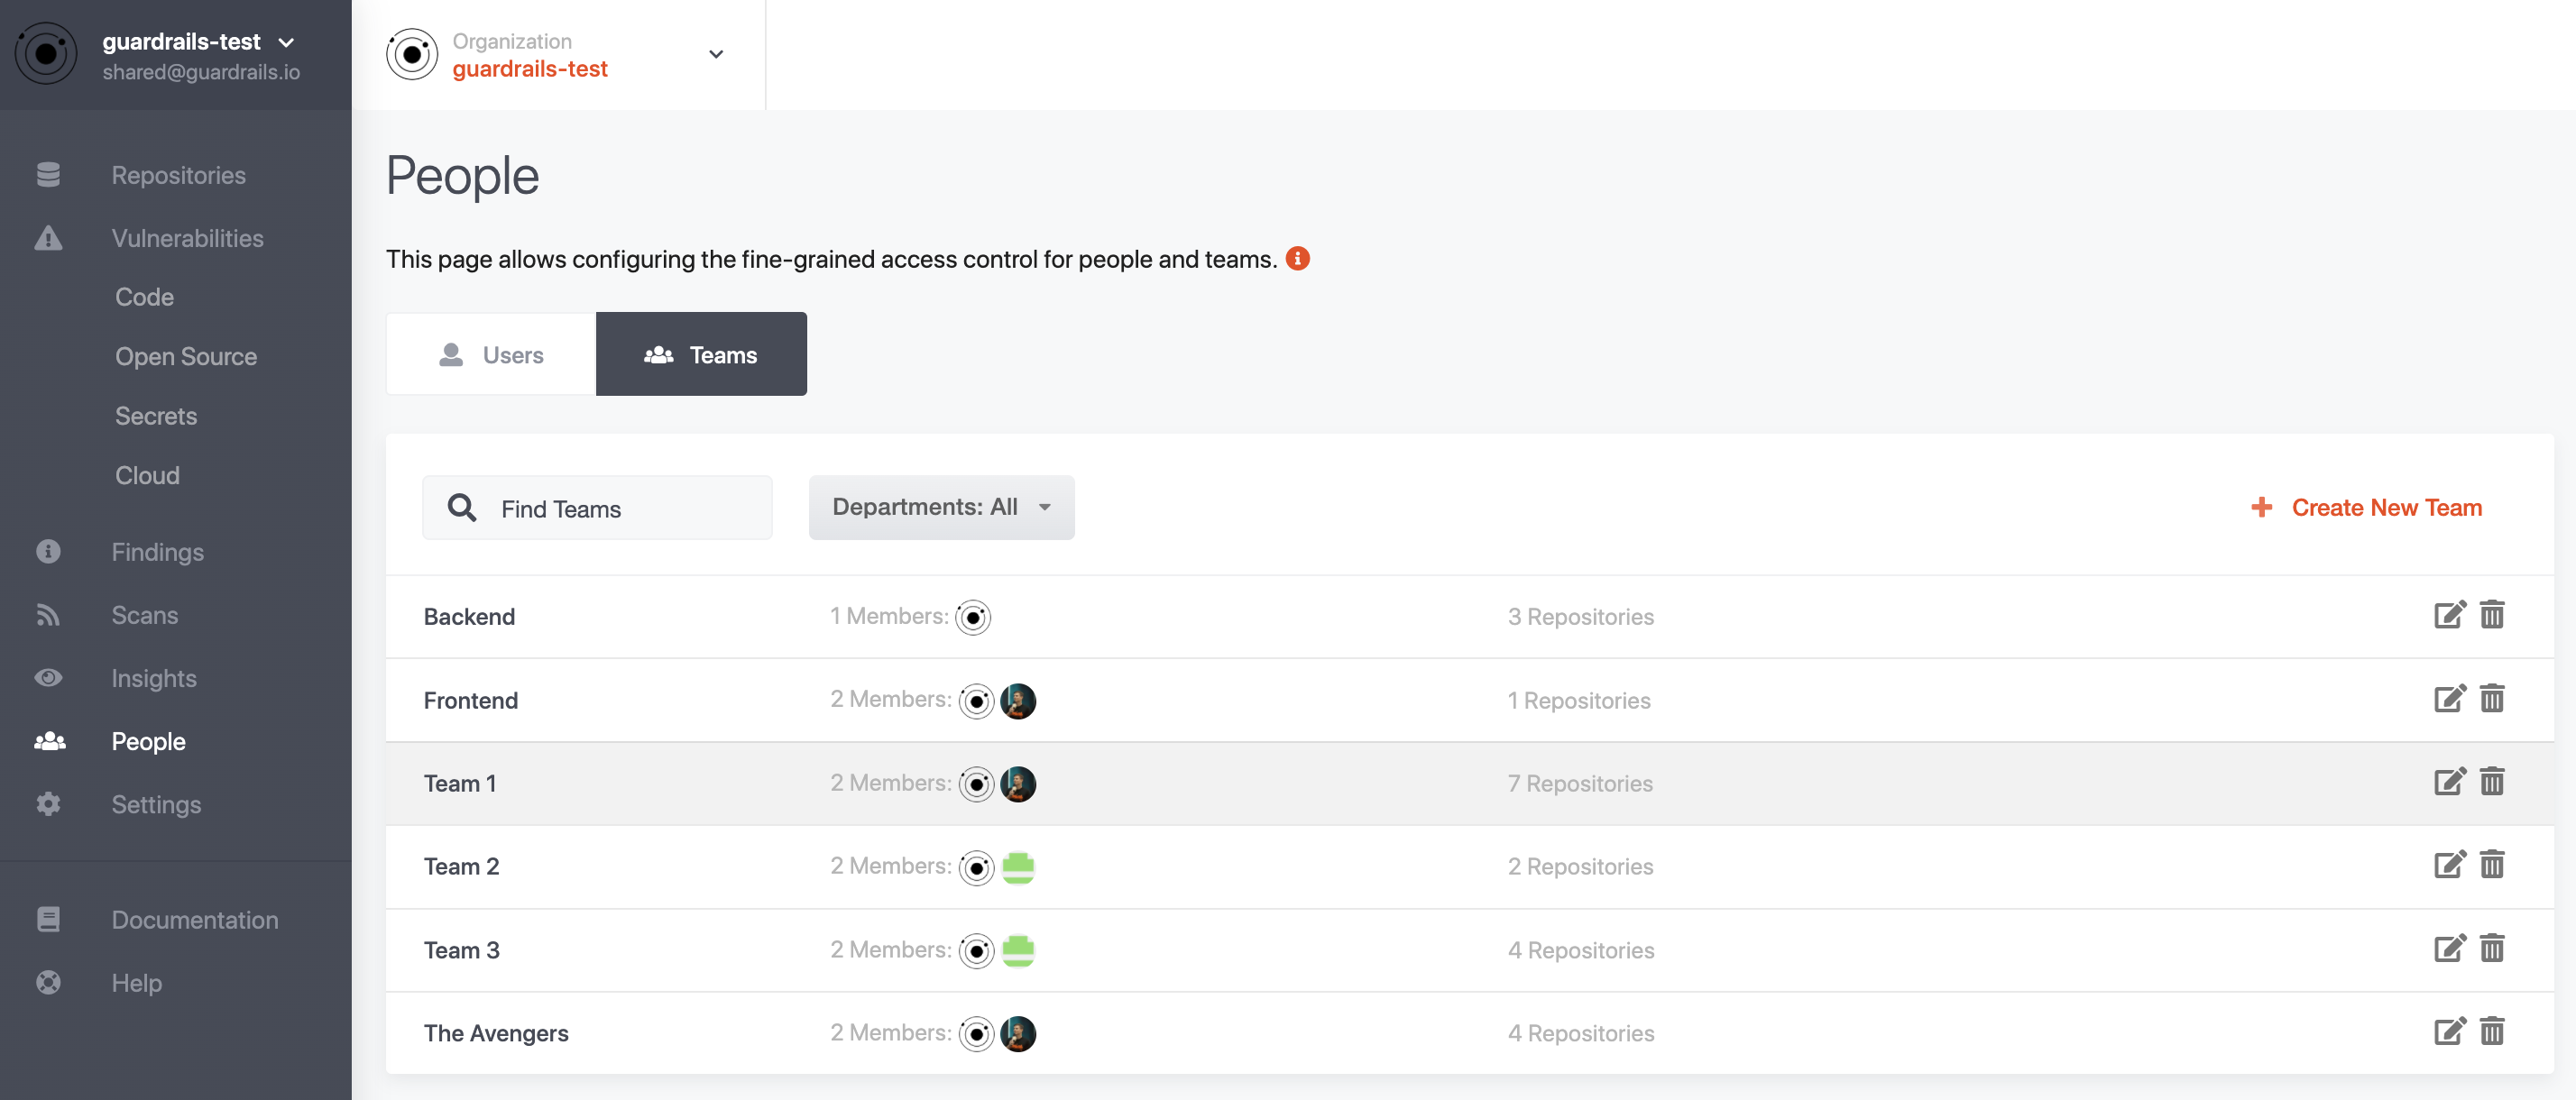The image size is (2576, 1100).
Task: Click Create New Team
Action: tap(2366, 507)
